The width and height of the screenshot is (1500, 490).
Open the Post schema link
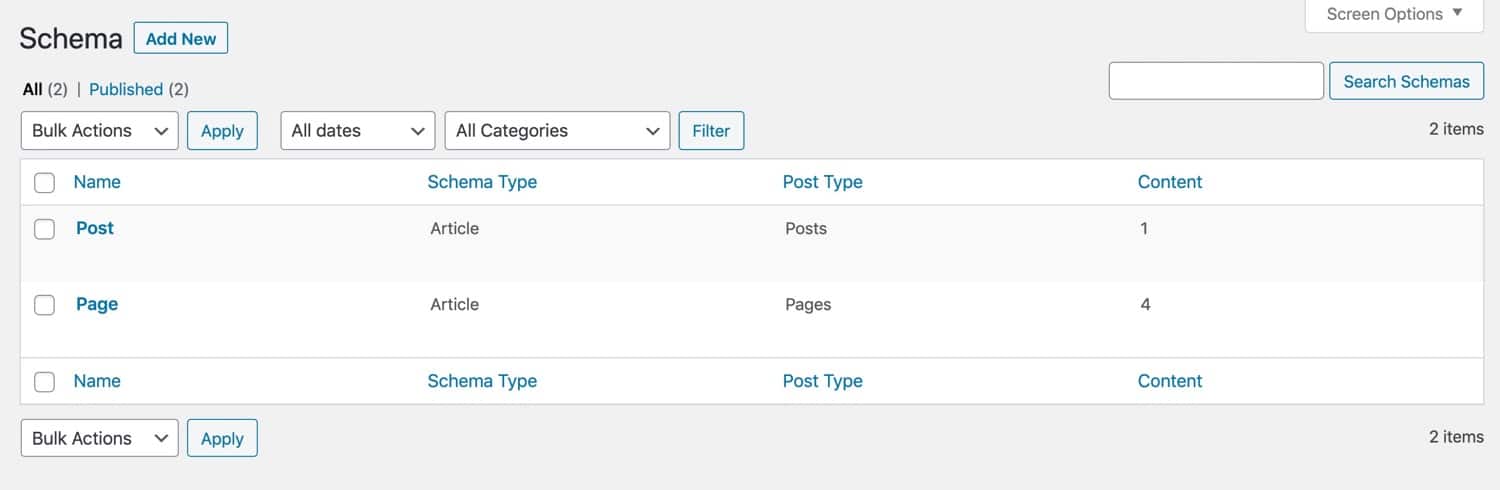tap(95, 228)
